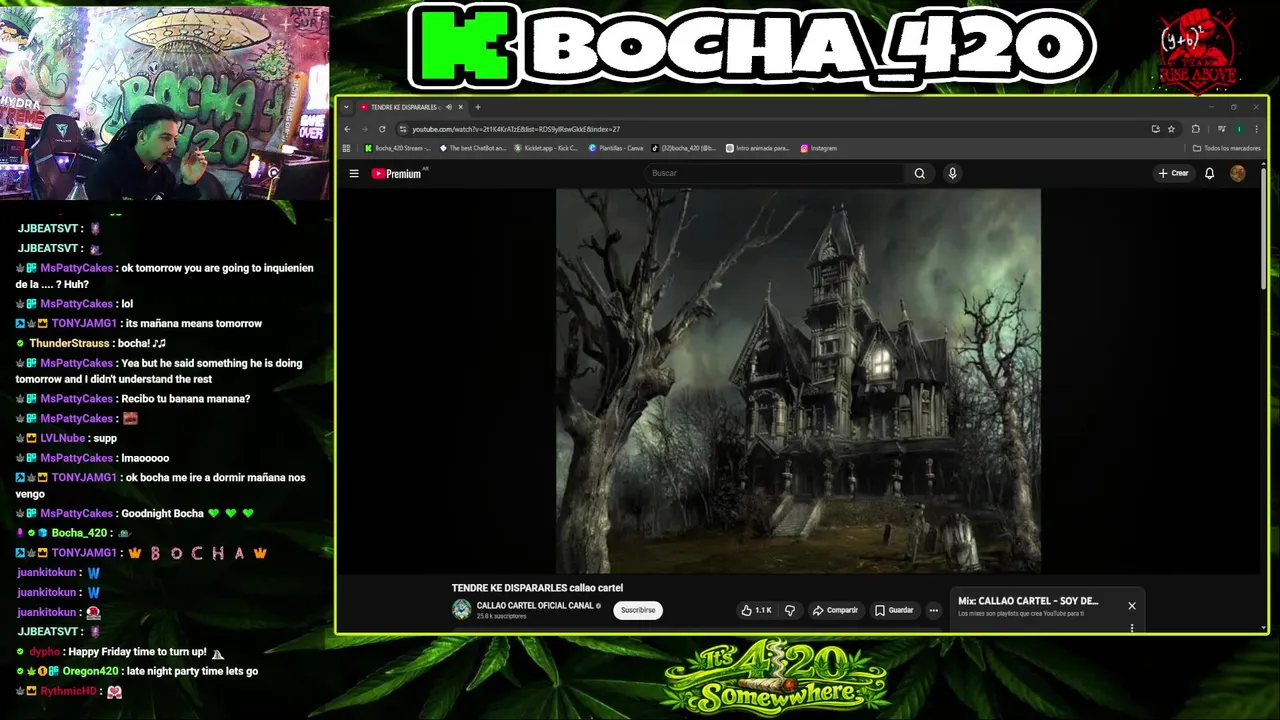Viewport: 1280px width, 720px height.
Task: Click the browser address bar URL
Action: (x=516, y=129)
